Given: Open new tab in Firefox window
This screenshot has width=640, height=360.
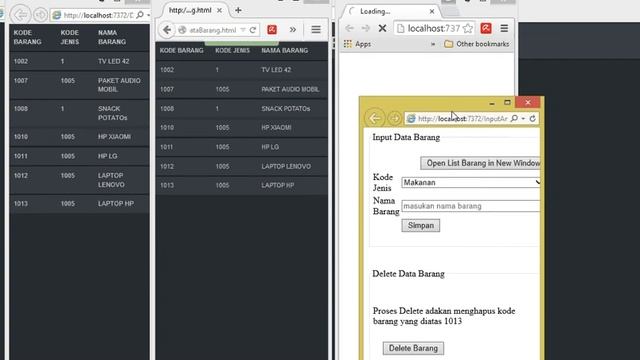Looking at the screenshot, I should click(x=238, y=10).
